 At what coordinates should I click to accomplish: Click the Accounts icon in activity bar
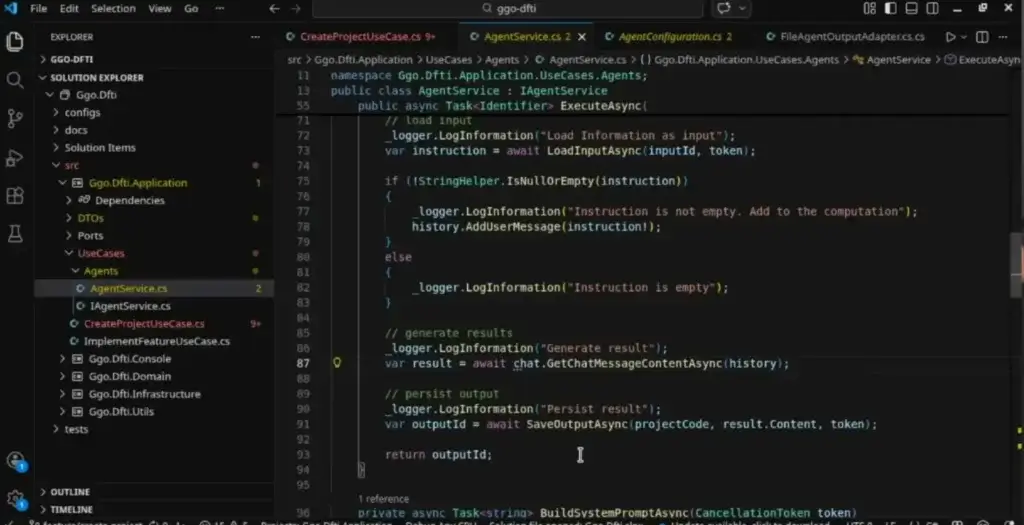coord(15,461)
